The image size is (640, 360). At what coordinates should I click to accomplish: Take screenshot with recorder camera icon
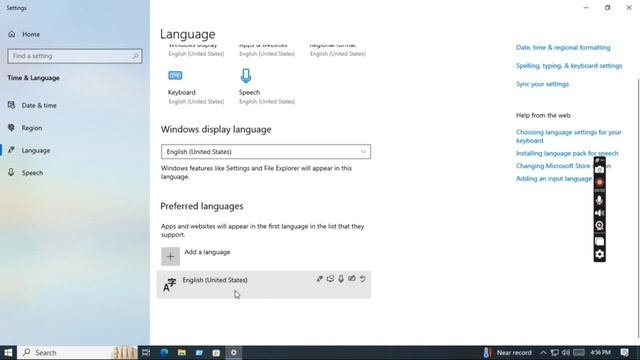tap(599, 169)
